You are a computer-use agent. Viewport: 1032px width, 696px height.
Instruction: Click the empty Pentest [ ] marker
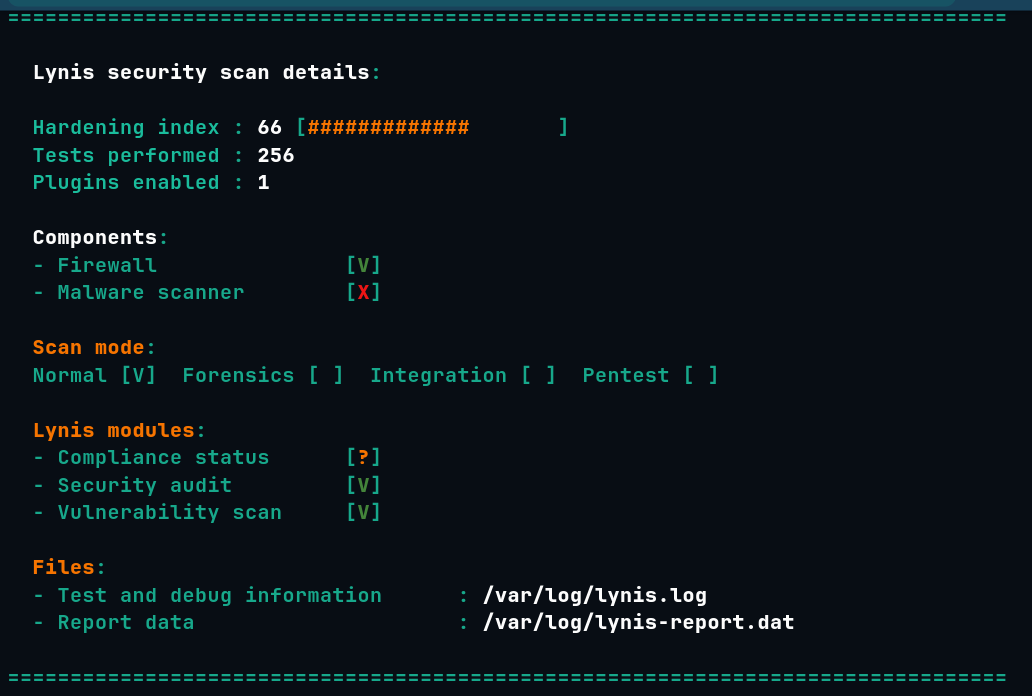click(701, 375)
